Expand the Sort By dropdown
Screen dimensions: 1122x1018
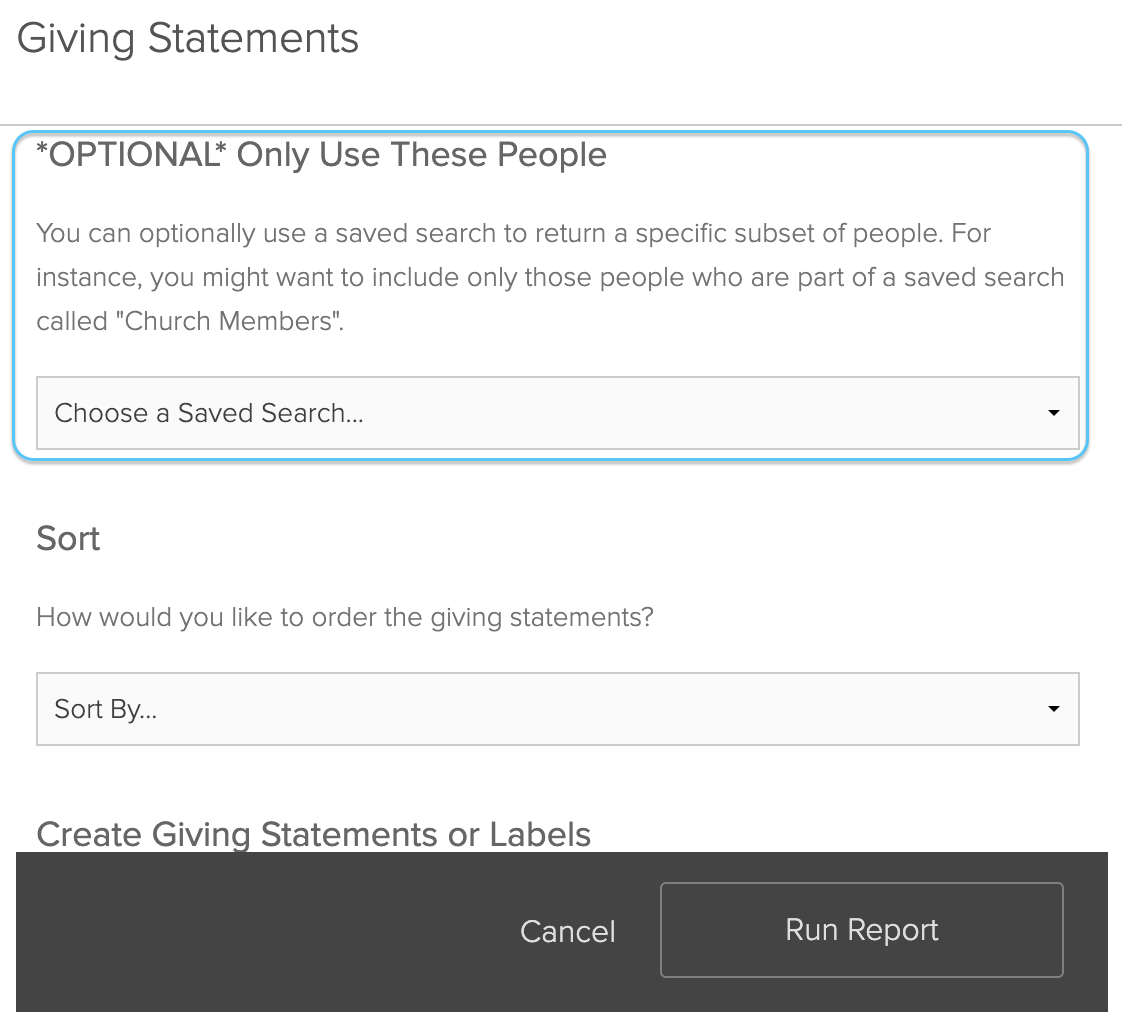point(558,708)
